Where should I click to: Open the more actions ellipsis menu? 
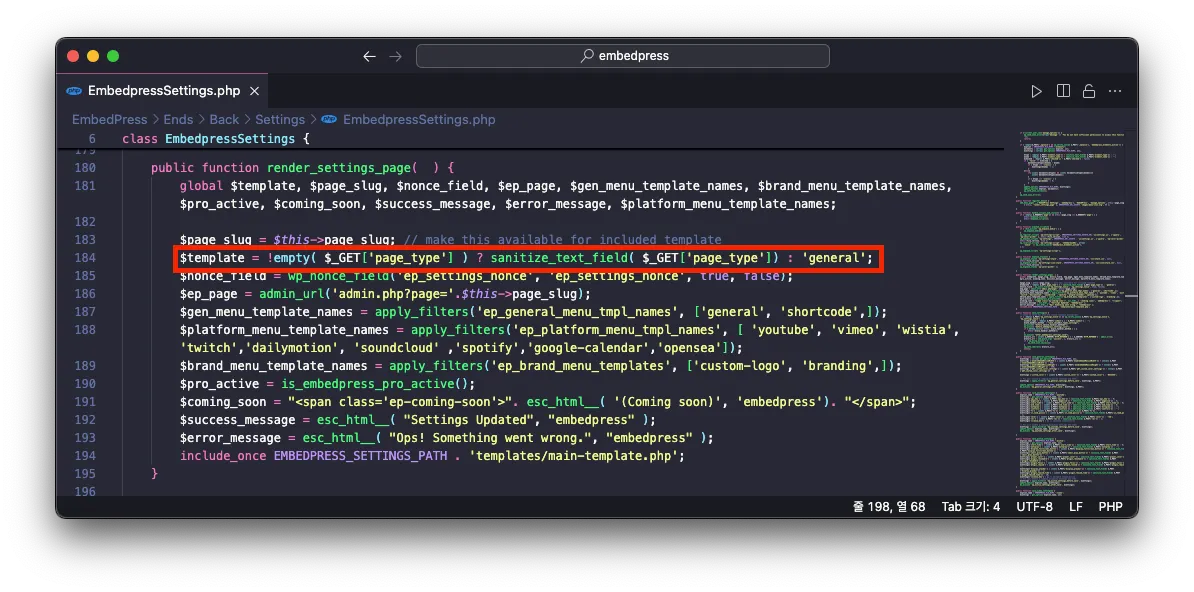pos(1115,91)
